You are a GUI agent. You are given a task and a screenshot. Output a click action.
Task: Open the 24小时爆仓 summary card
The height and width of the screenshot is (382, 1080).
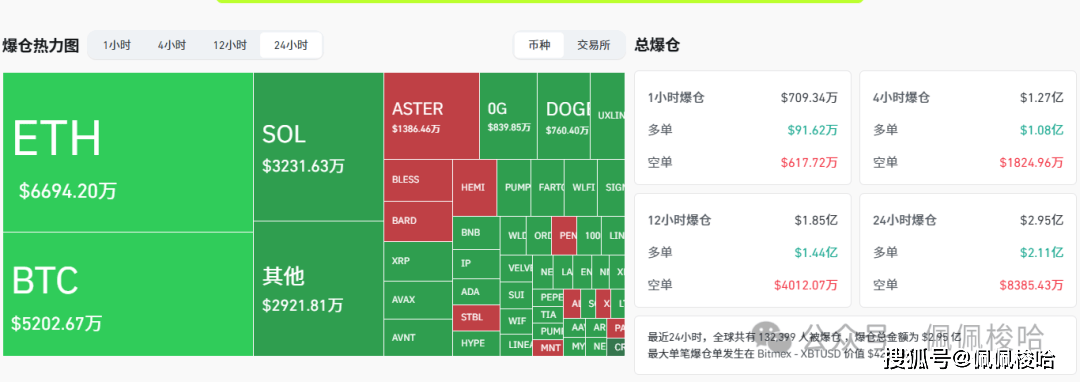coord(968,251)
